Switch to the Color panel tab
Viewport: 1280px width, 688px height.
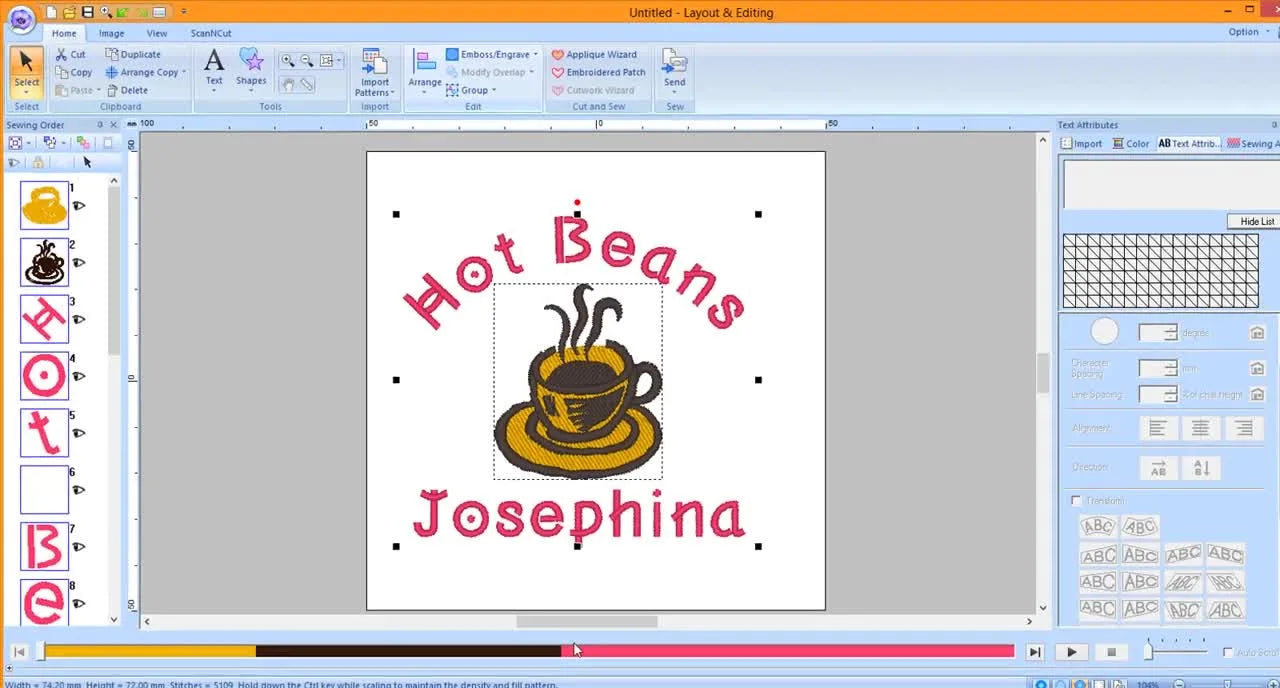click(x=1131, y=144)
